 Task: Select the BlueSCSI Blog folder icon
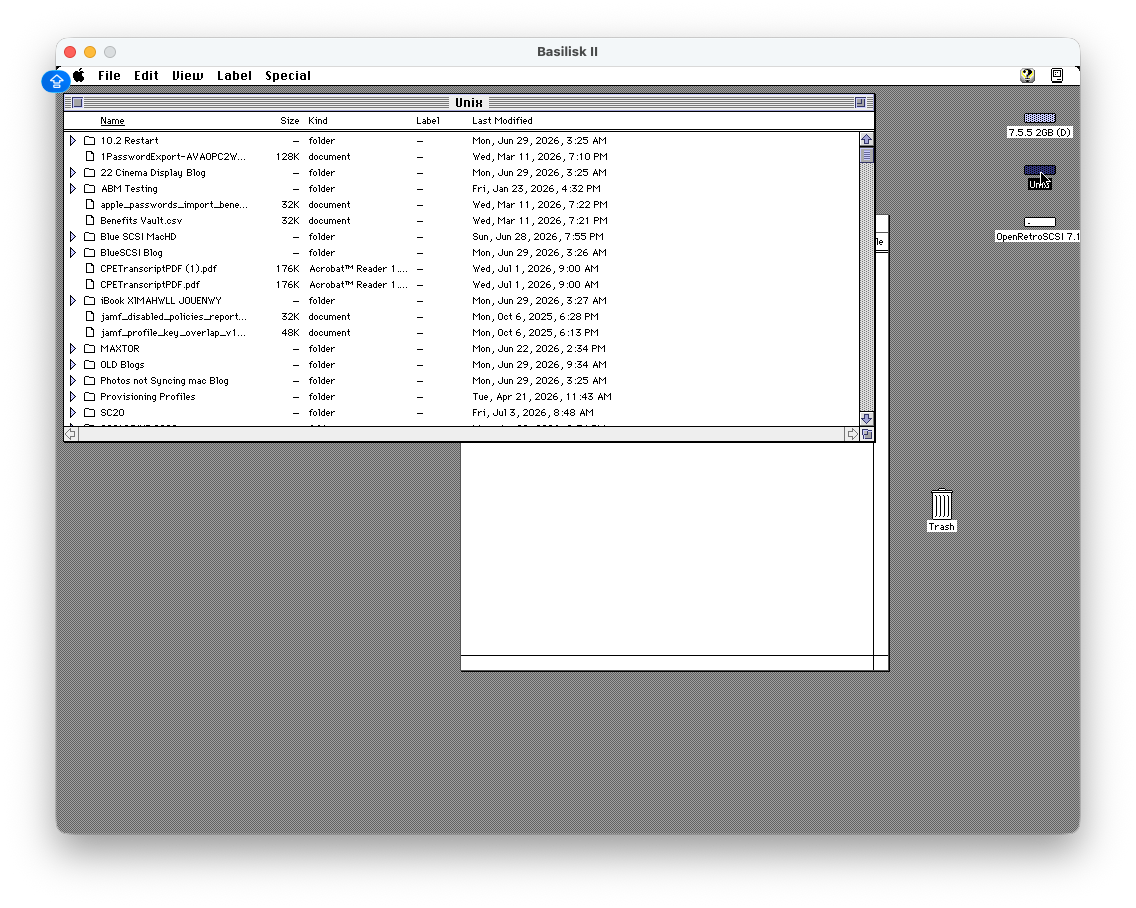click(90, 252)
